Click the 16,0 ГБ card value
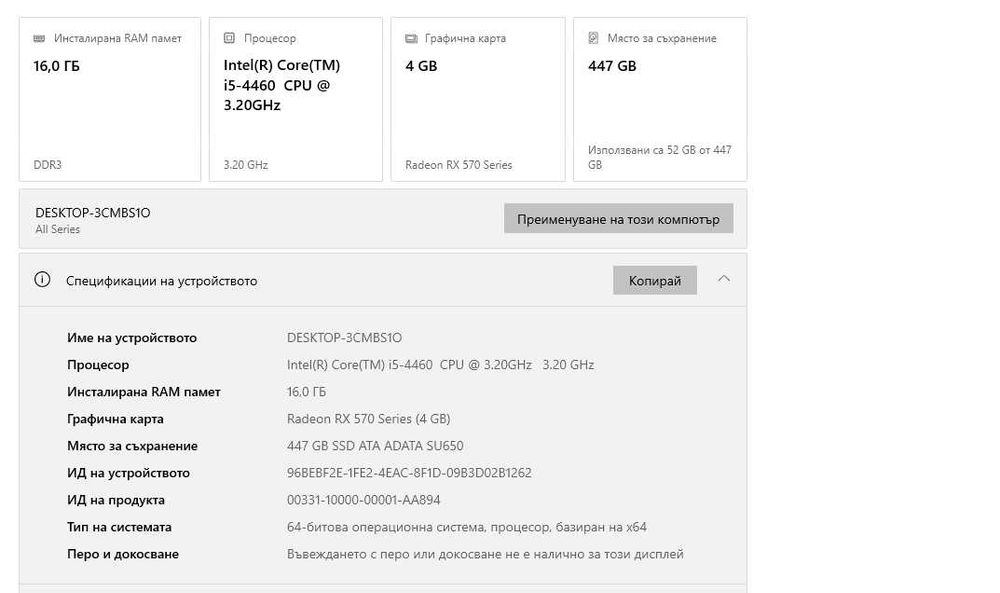Image resolution: width=1000 pixels, height=593 pixels. click(x=57, y=66)
